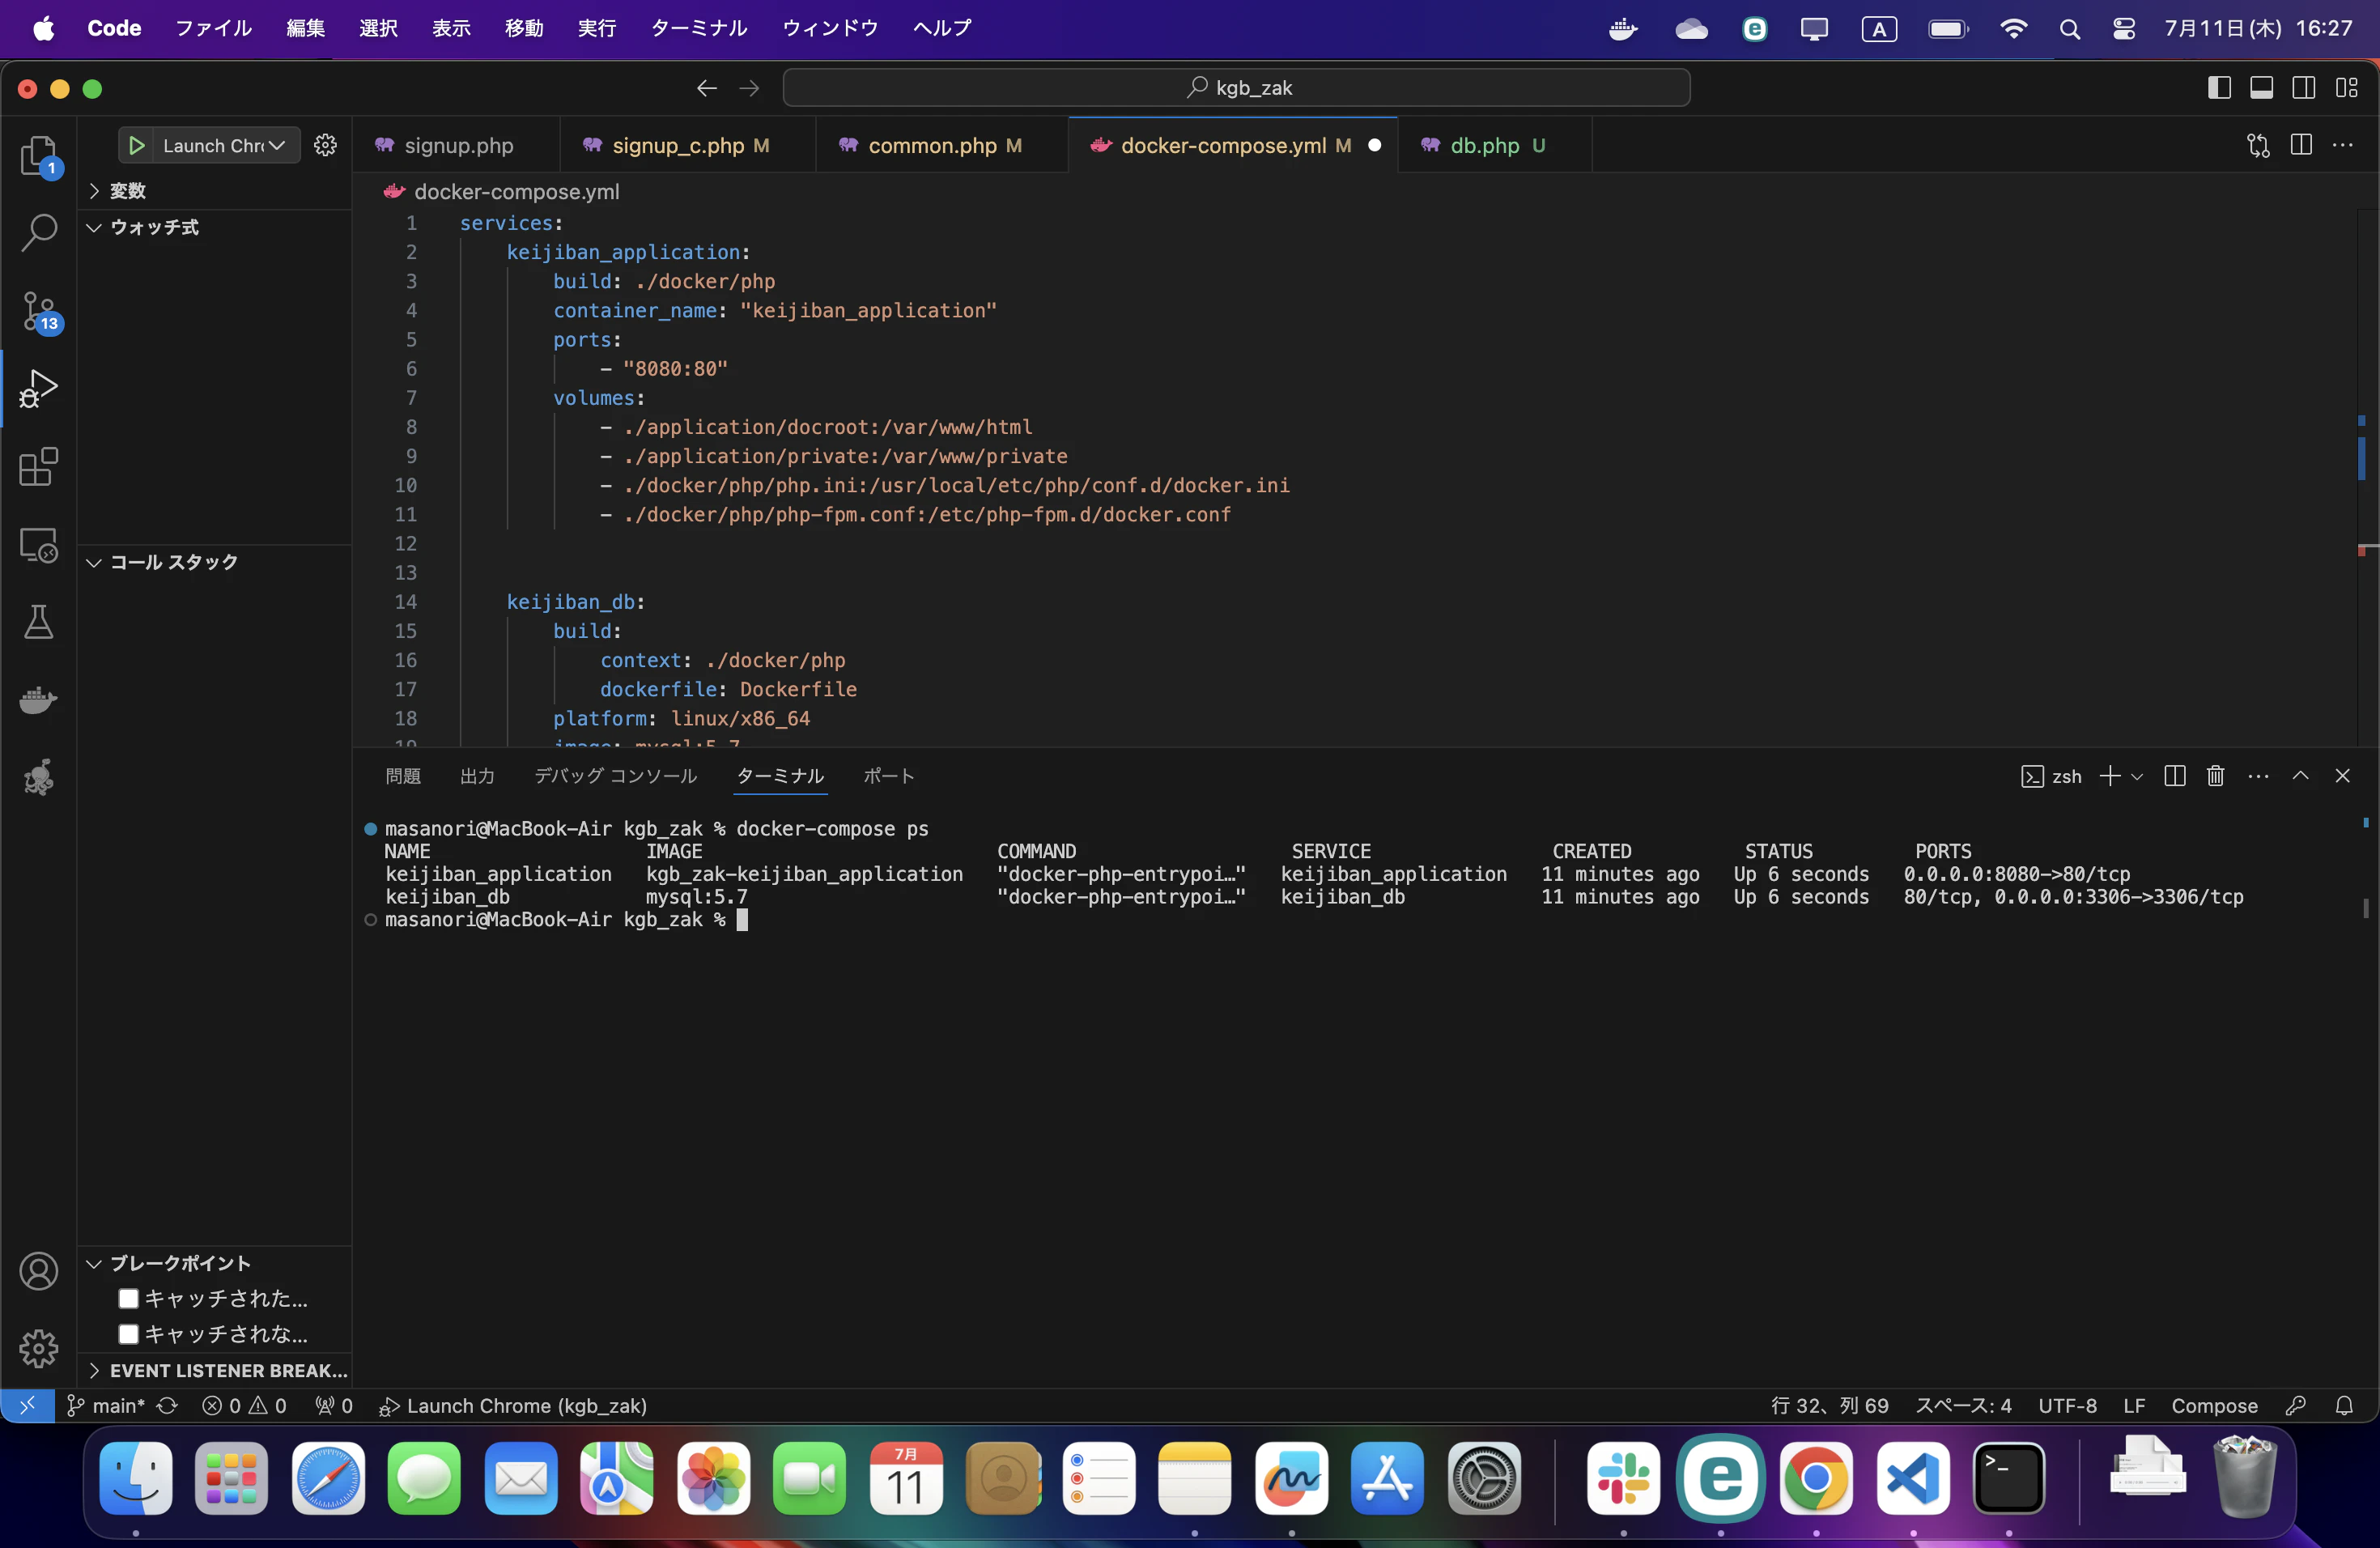Start debugging with green play button
Image resolution: width=2380 pixels, height=1548 pixels.
[x=137, y=146]
